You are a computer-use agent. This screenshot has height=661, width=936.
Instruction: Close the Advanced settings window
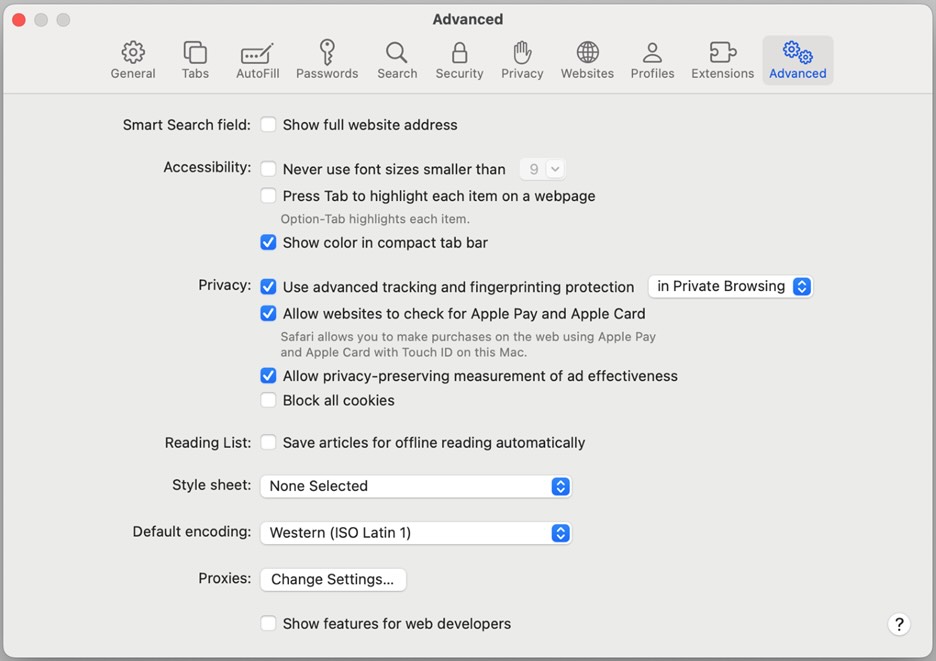coord(19,20)
